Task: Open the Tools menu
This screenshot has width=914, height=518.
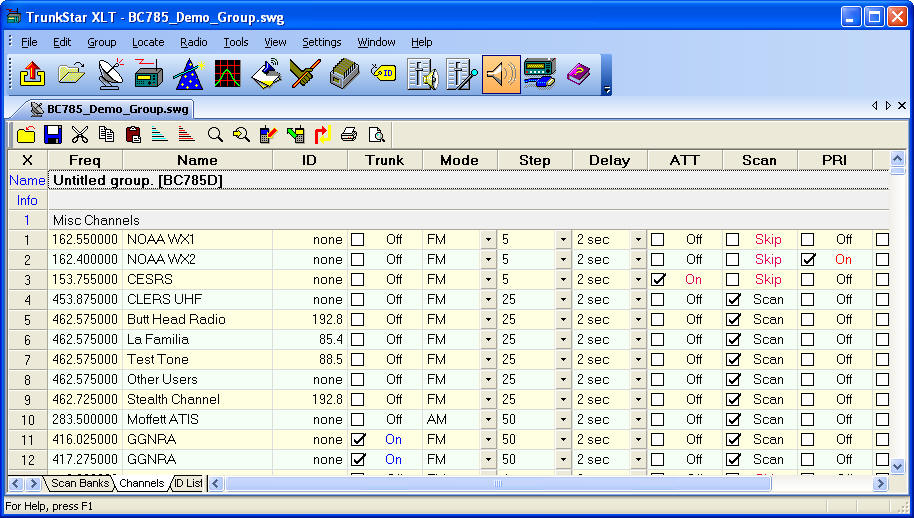Action: 235,42
